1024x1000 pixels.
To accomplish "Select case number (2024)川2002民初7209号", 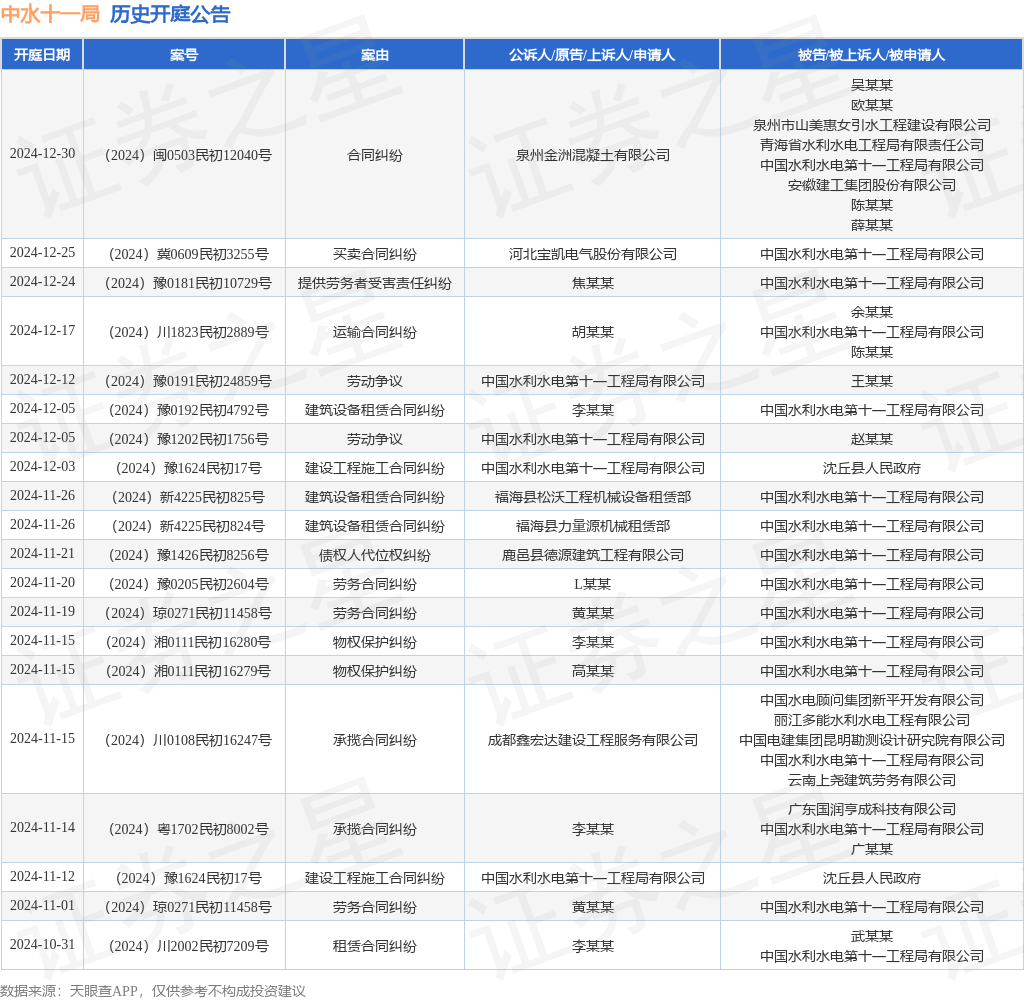I will 188,946.
